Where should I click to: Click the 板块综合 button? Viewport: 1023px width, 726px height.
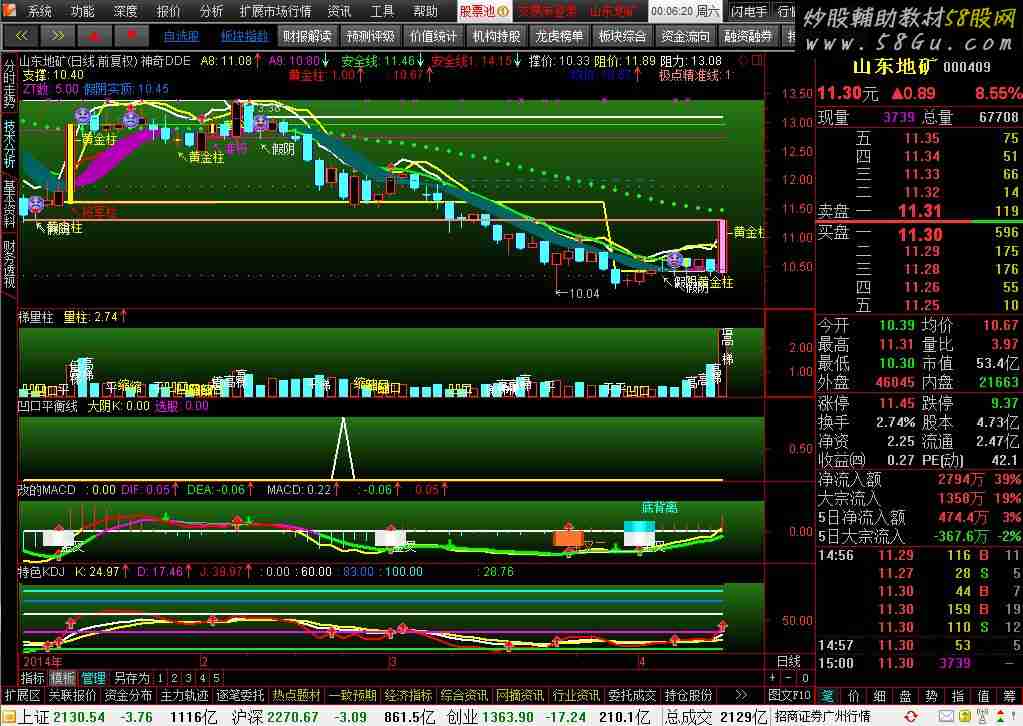[622, 36]
